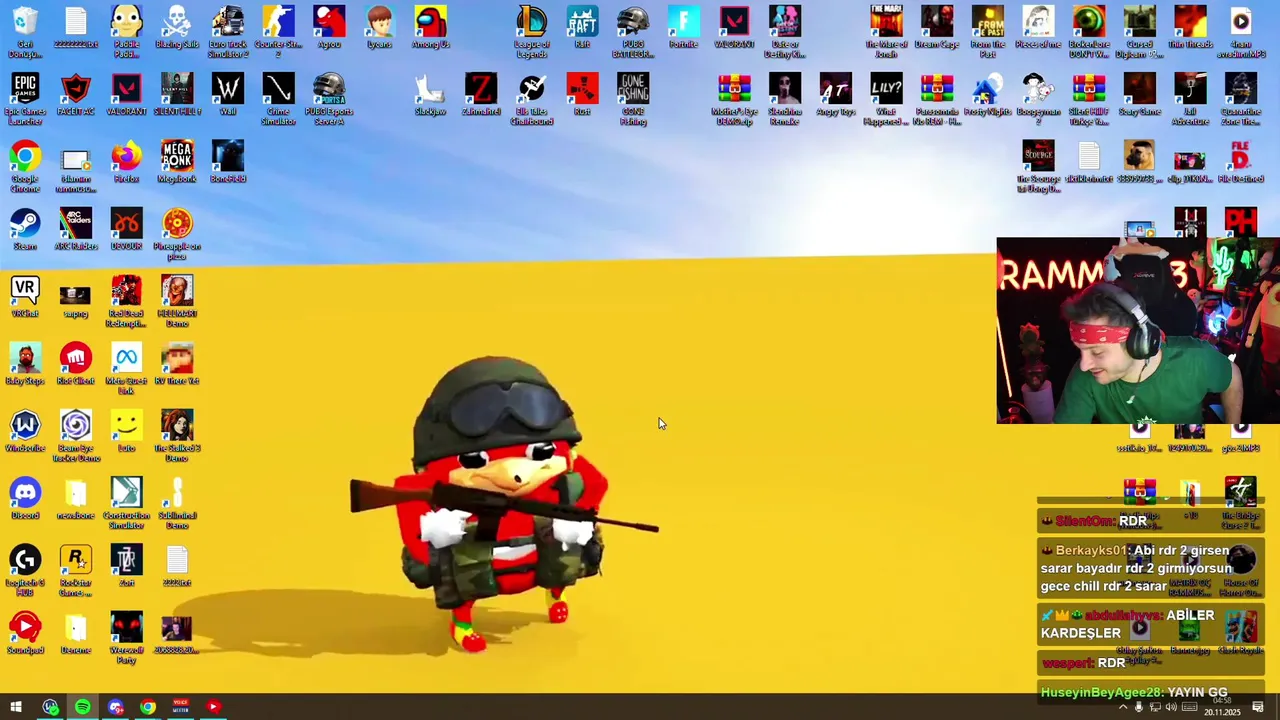Open Epic Games Launcher shortcut
The height and width of the screenshot is (720, 1280).
(25, 98)
